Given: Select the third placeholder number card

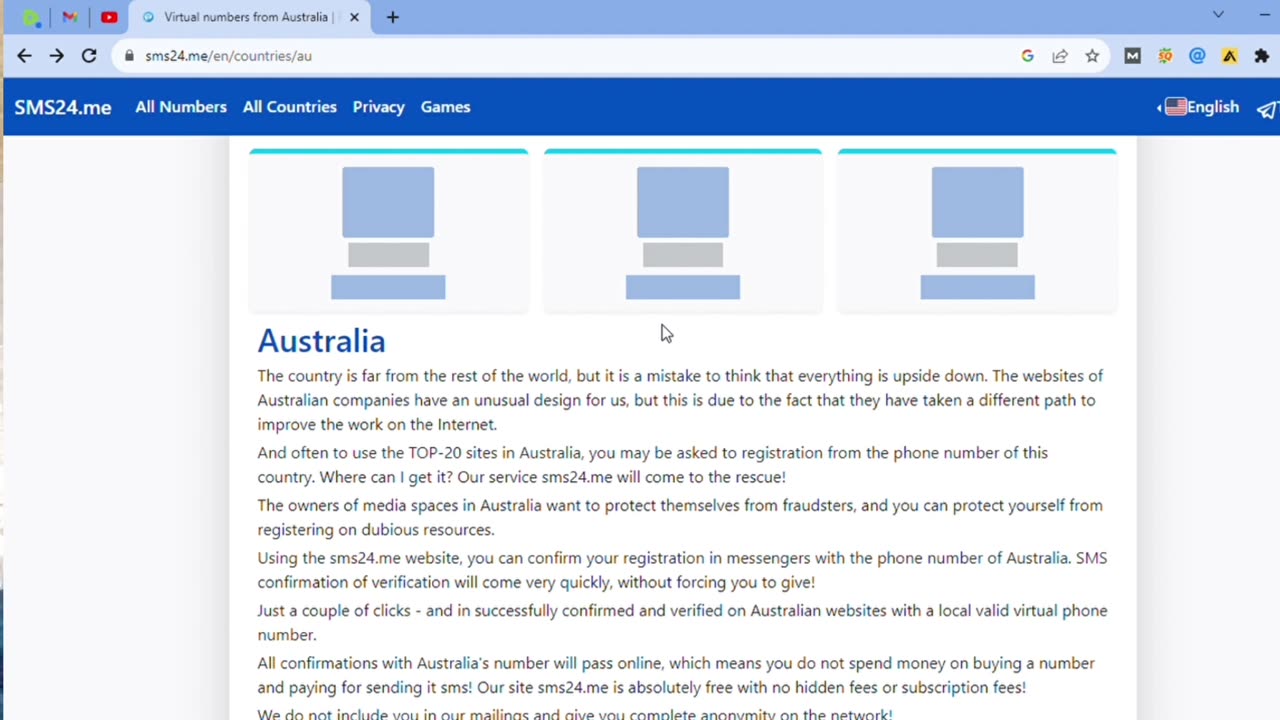Looking at the screenshot, I should tap(977, 232).
